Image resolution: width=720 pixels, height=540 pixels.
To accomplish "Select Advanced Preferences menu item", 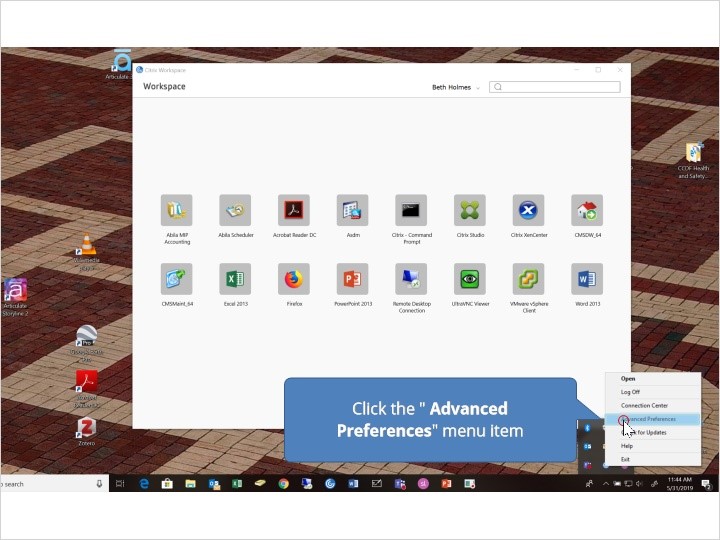I will tap(652, 419).
